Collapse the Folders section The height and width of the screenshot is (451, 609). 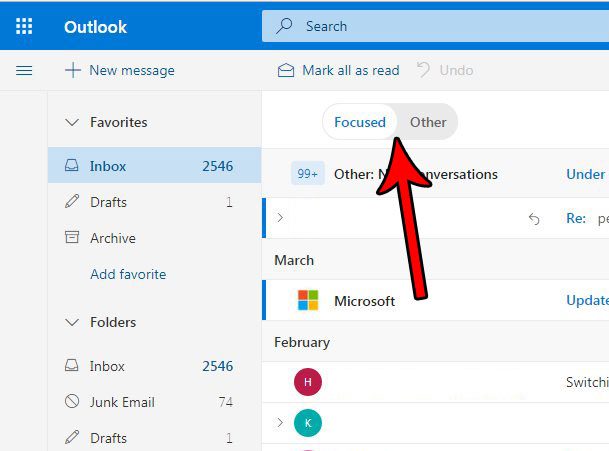pyautogui.click(x=72, y=322)
